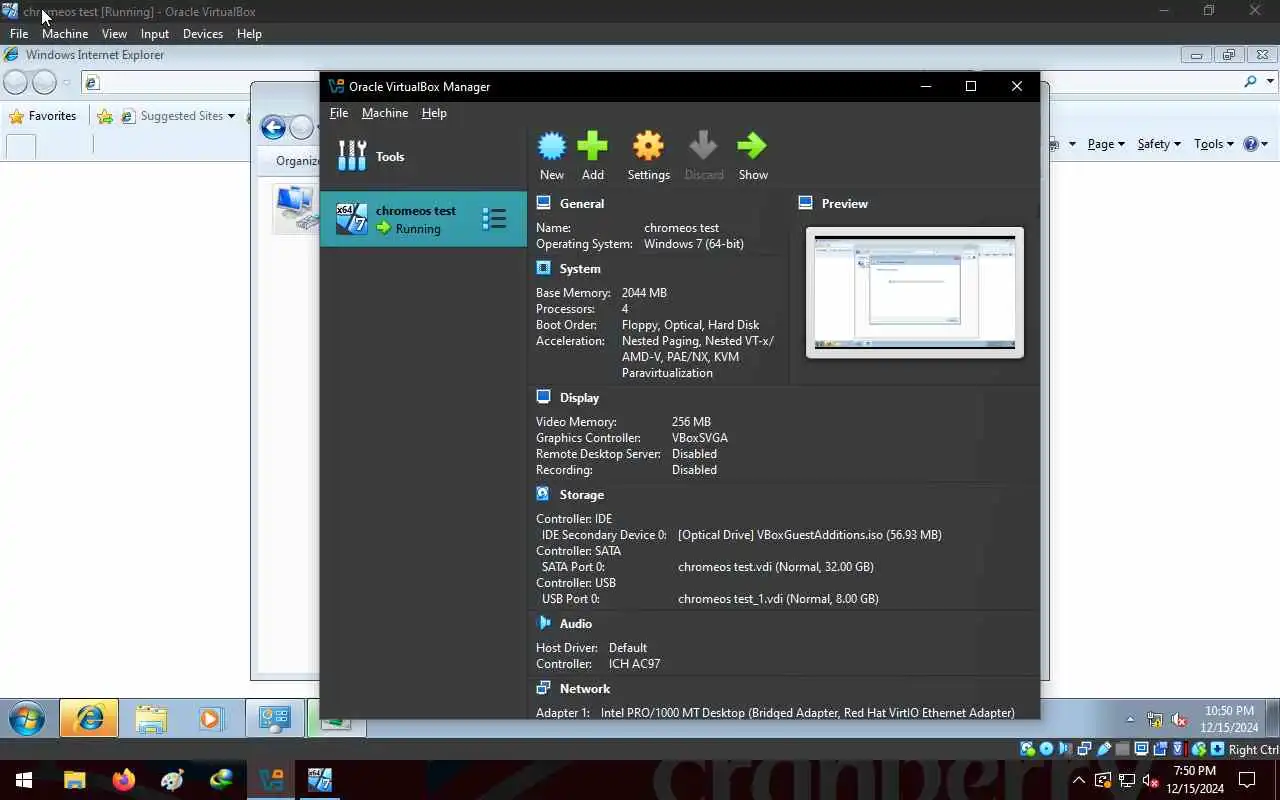Click the host muted volume tray icon
1280x800 pixels.
pos(1149,779)
